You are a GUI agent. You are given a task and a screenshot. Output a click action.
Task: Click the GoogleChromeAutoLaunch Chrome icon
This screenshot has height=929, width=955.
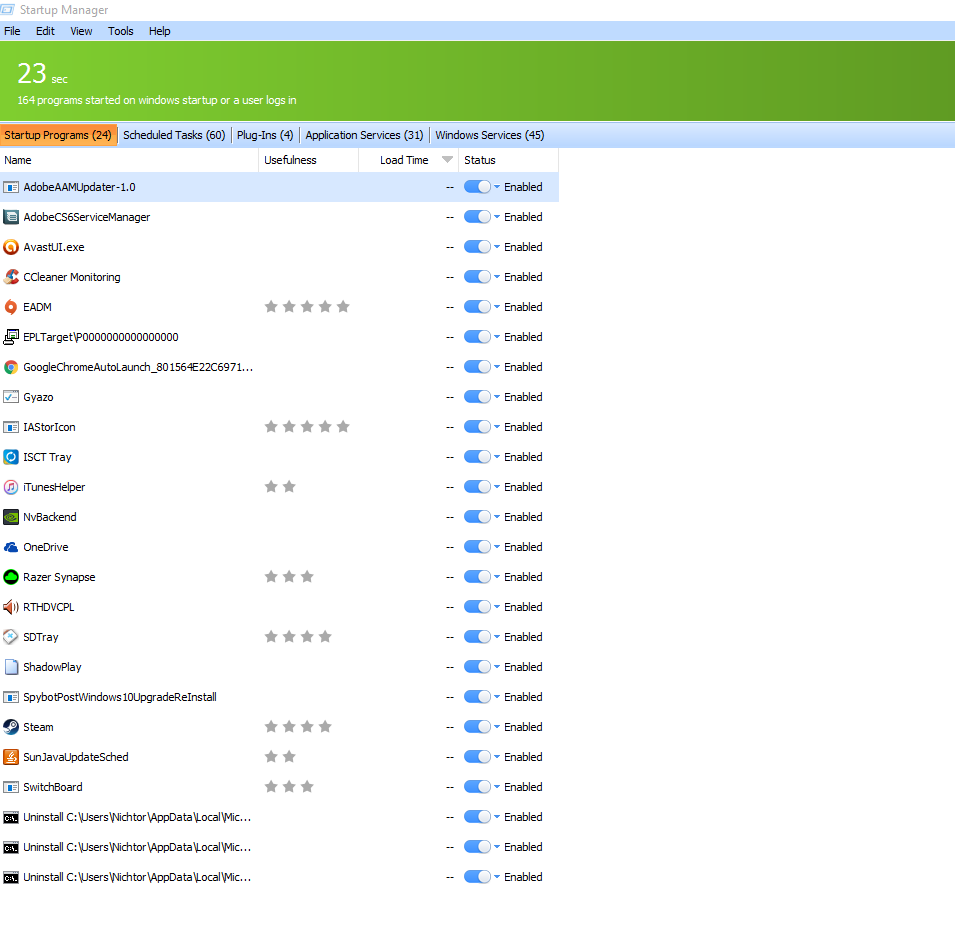pyautogui.click(x=11, y=367)
